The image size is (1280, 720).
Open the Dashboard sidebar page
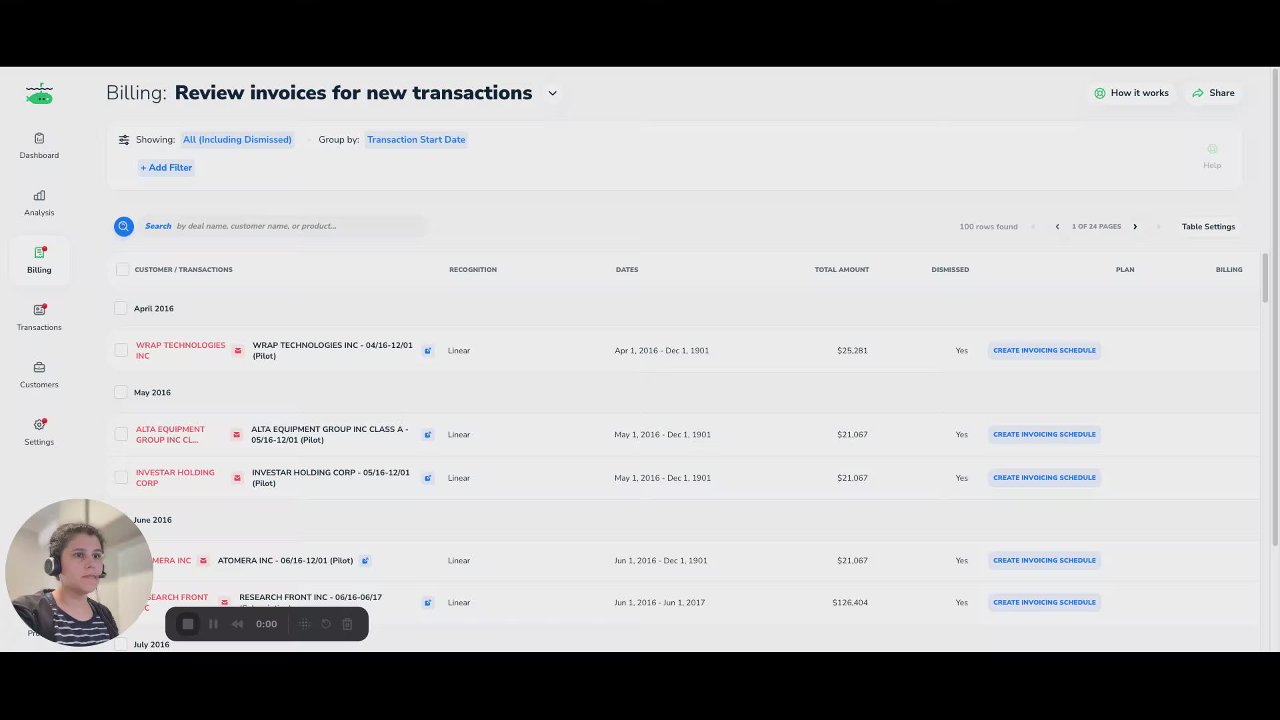click(x=39, y=146)
